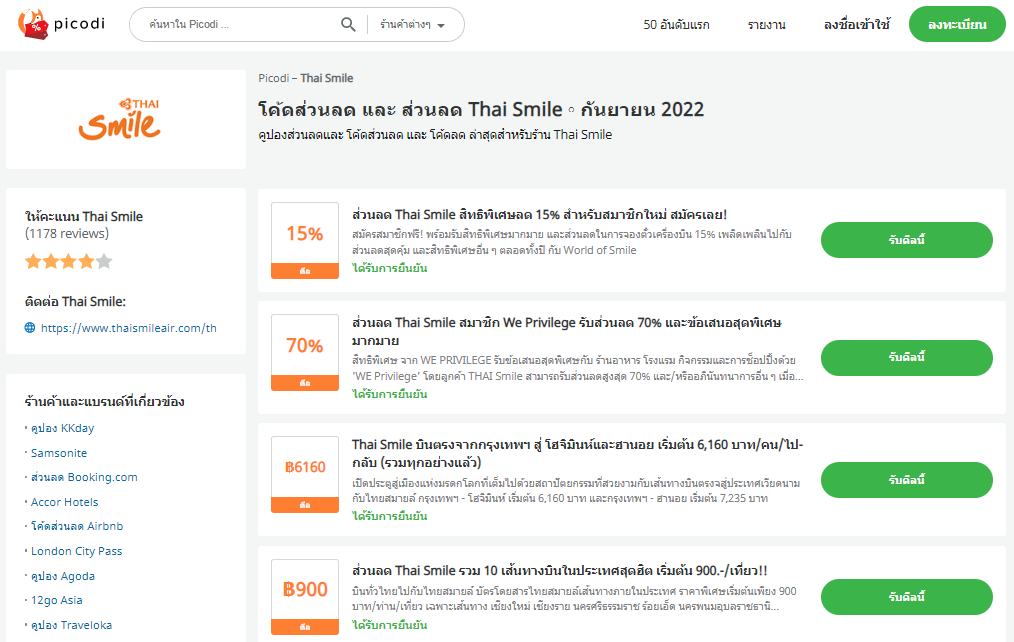Click รับดีลนี้ for the 15% deal
1014x642 pixels.
(x=907, y=240)
